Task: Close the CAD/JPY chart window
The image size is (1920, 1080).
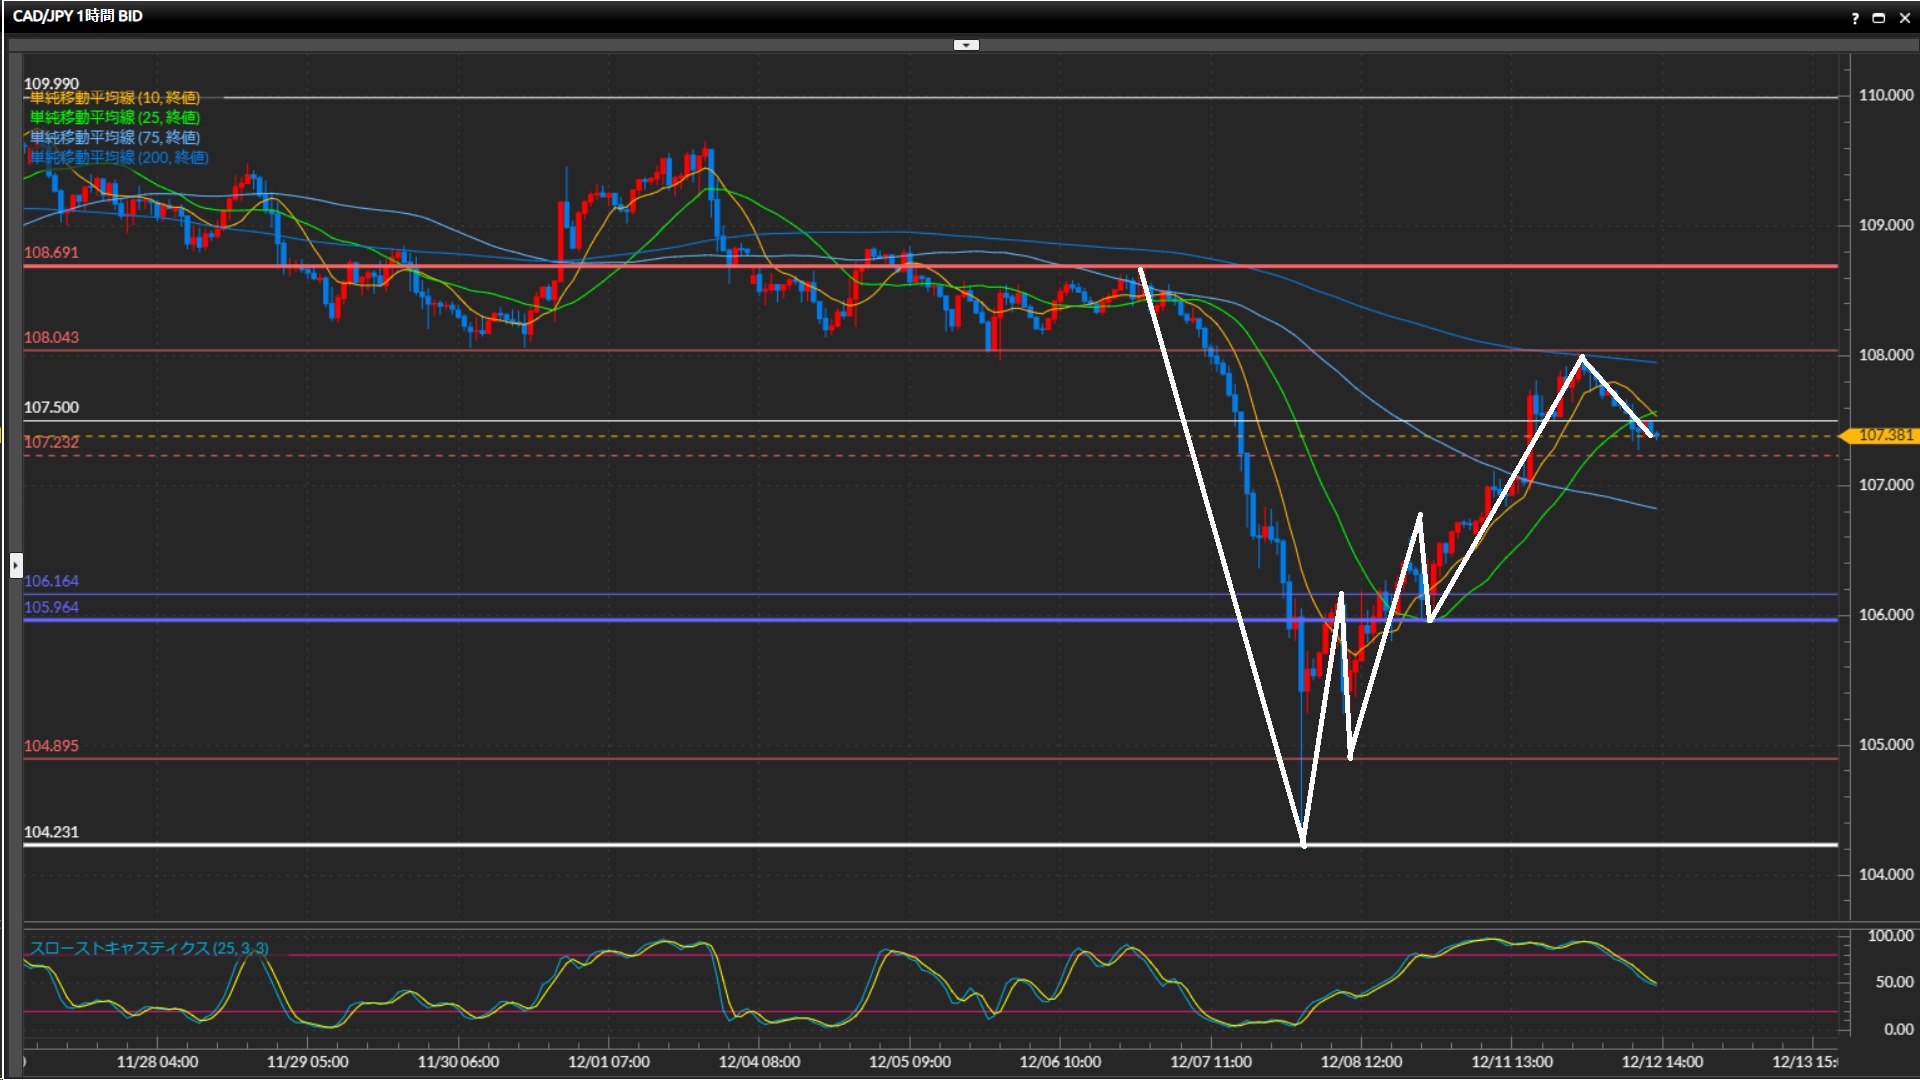Action: (x=1904, y=18)
